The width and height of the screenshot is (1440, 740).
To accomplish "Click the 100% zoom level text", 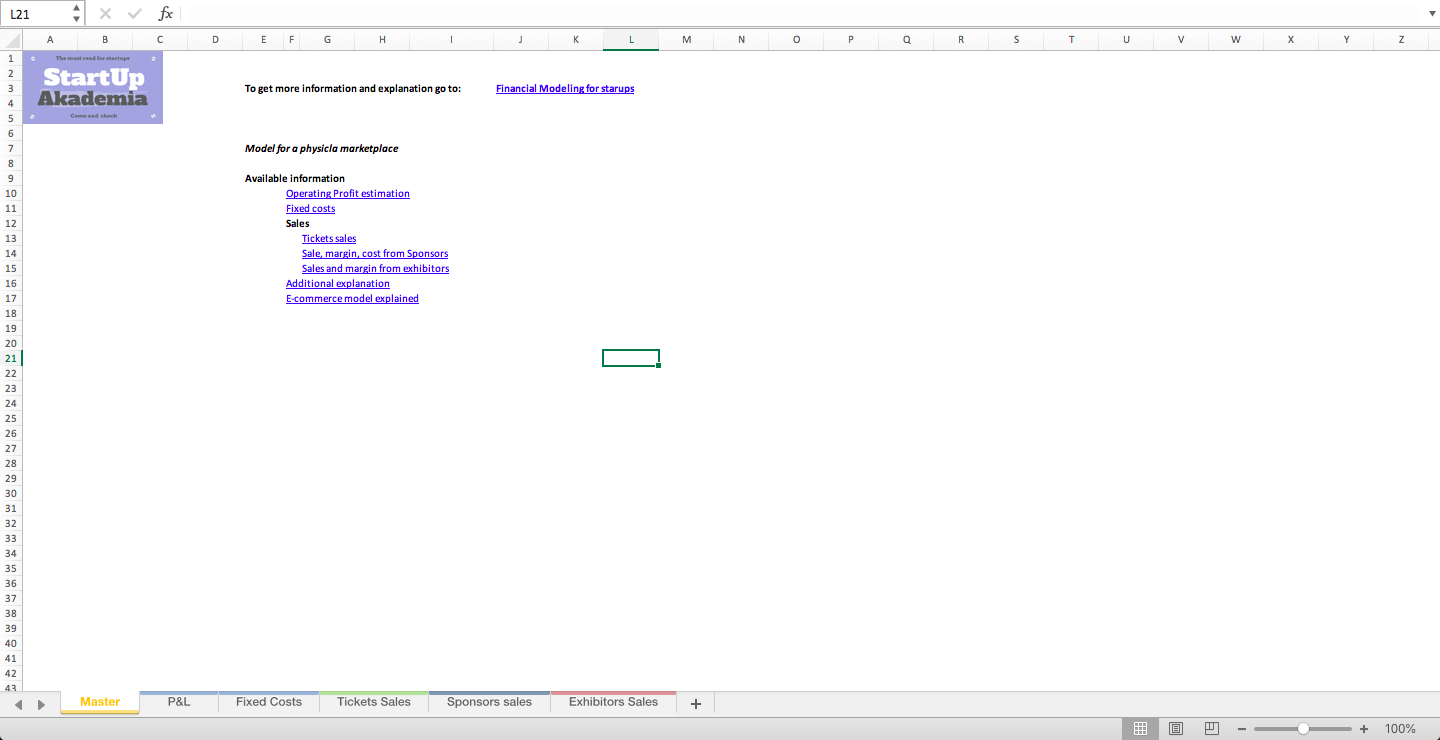I will click(x=1400, y=729).
